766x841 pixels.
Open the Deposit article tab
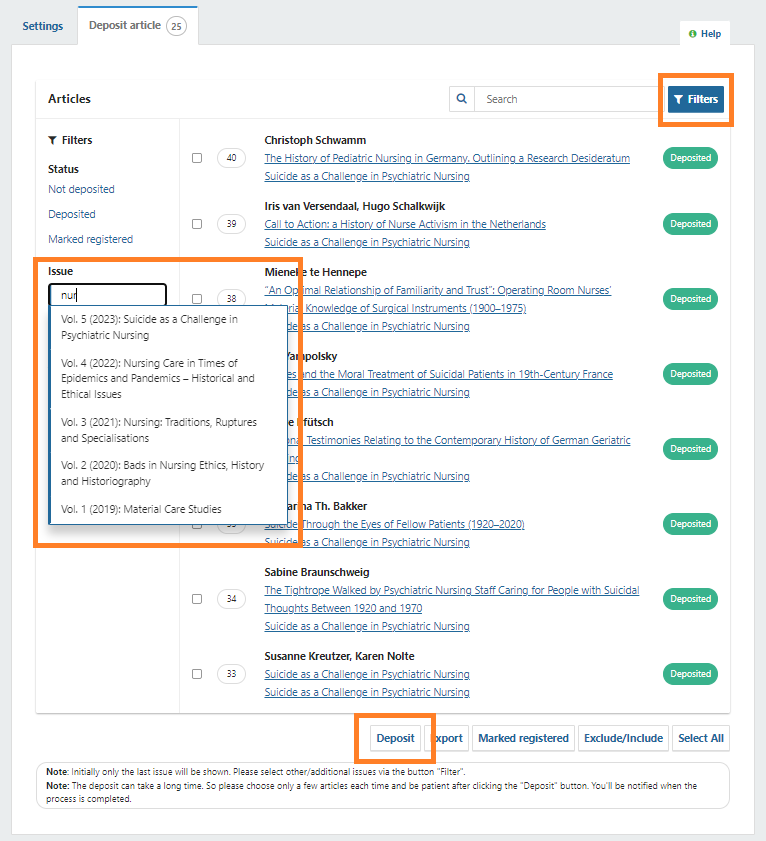coord(124,26)
